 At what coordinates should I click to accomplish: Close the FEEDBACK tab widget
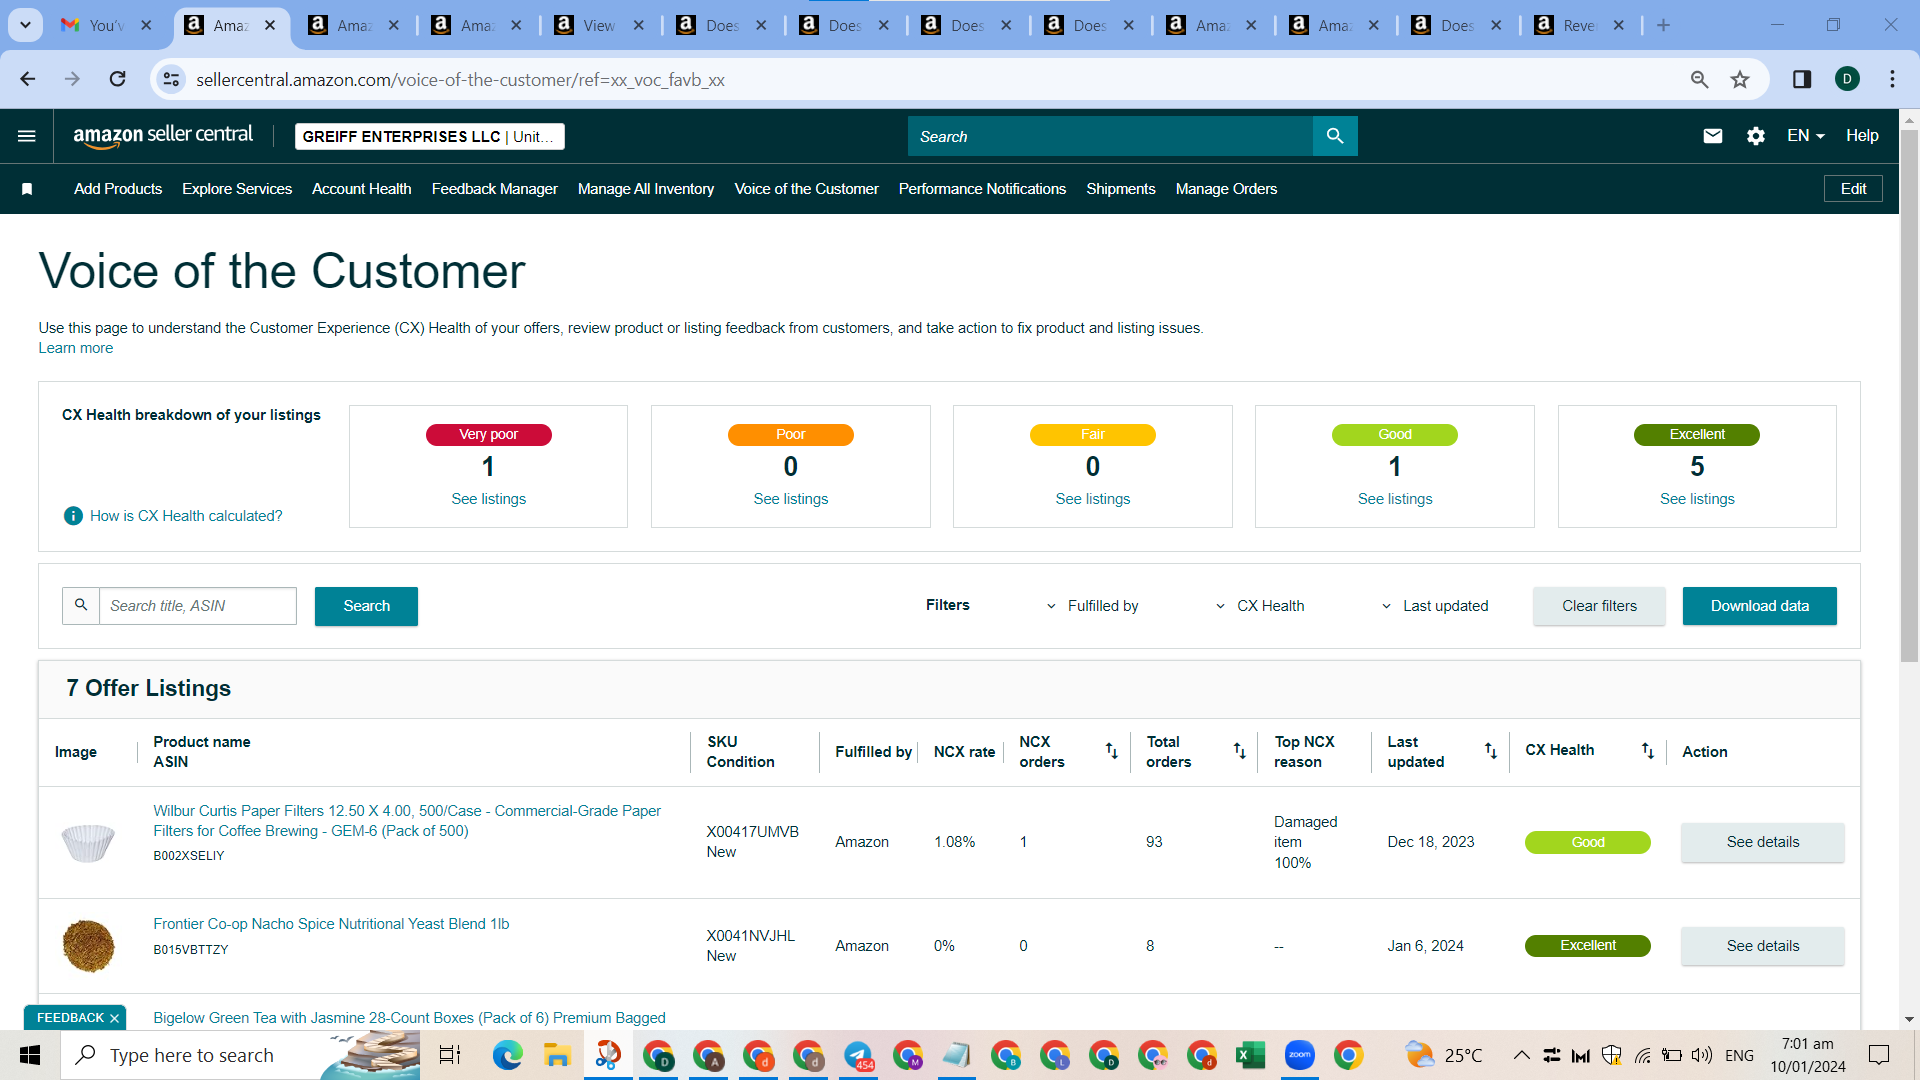114,1018
